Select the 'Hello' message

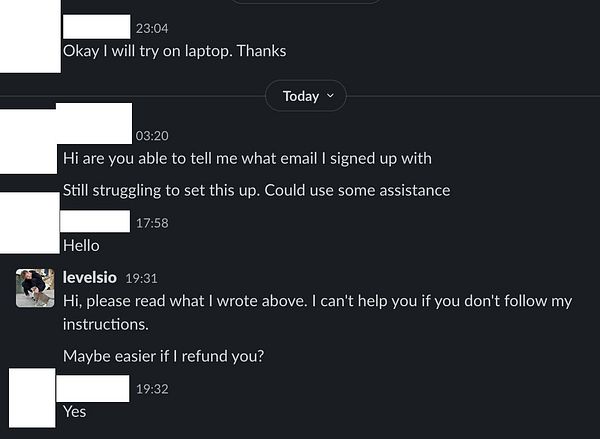click(x=81, y=245)
